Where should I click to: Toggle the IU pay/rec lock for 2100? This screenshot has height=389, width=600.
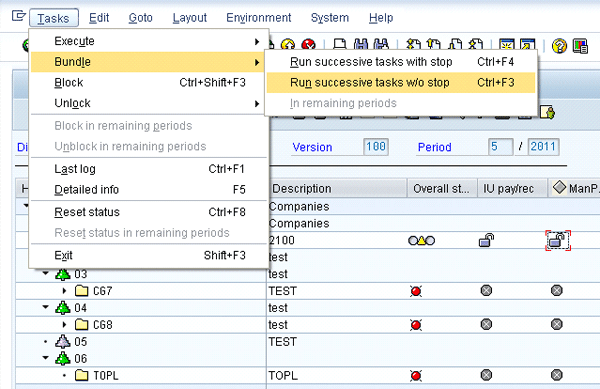coord(486,241)
